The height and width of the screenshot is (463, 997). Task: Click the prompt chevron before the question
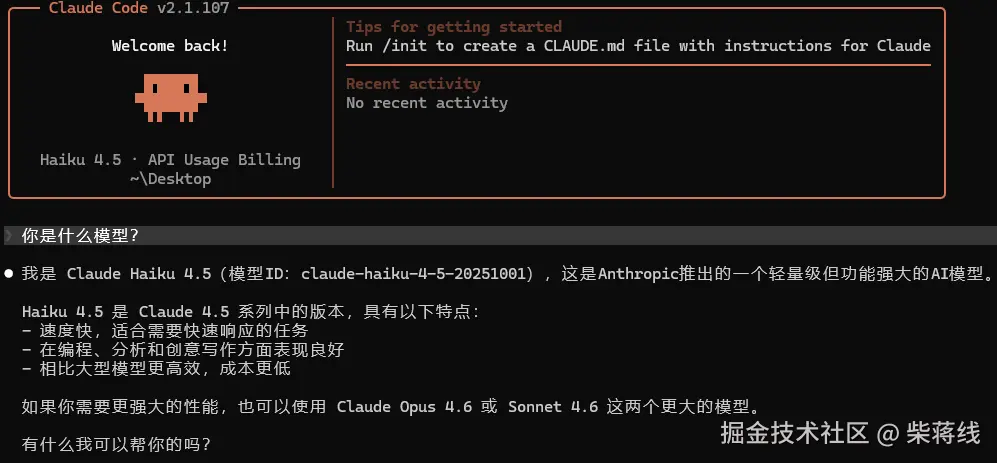coord(9,236)
